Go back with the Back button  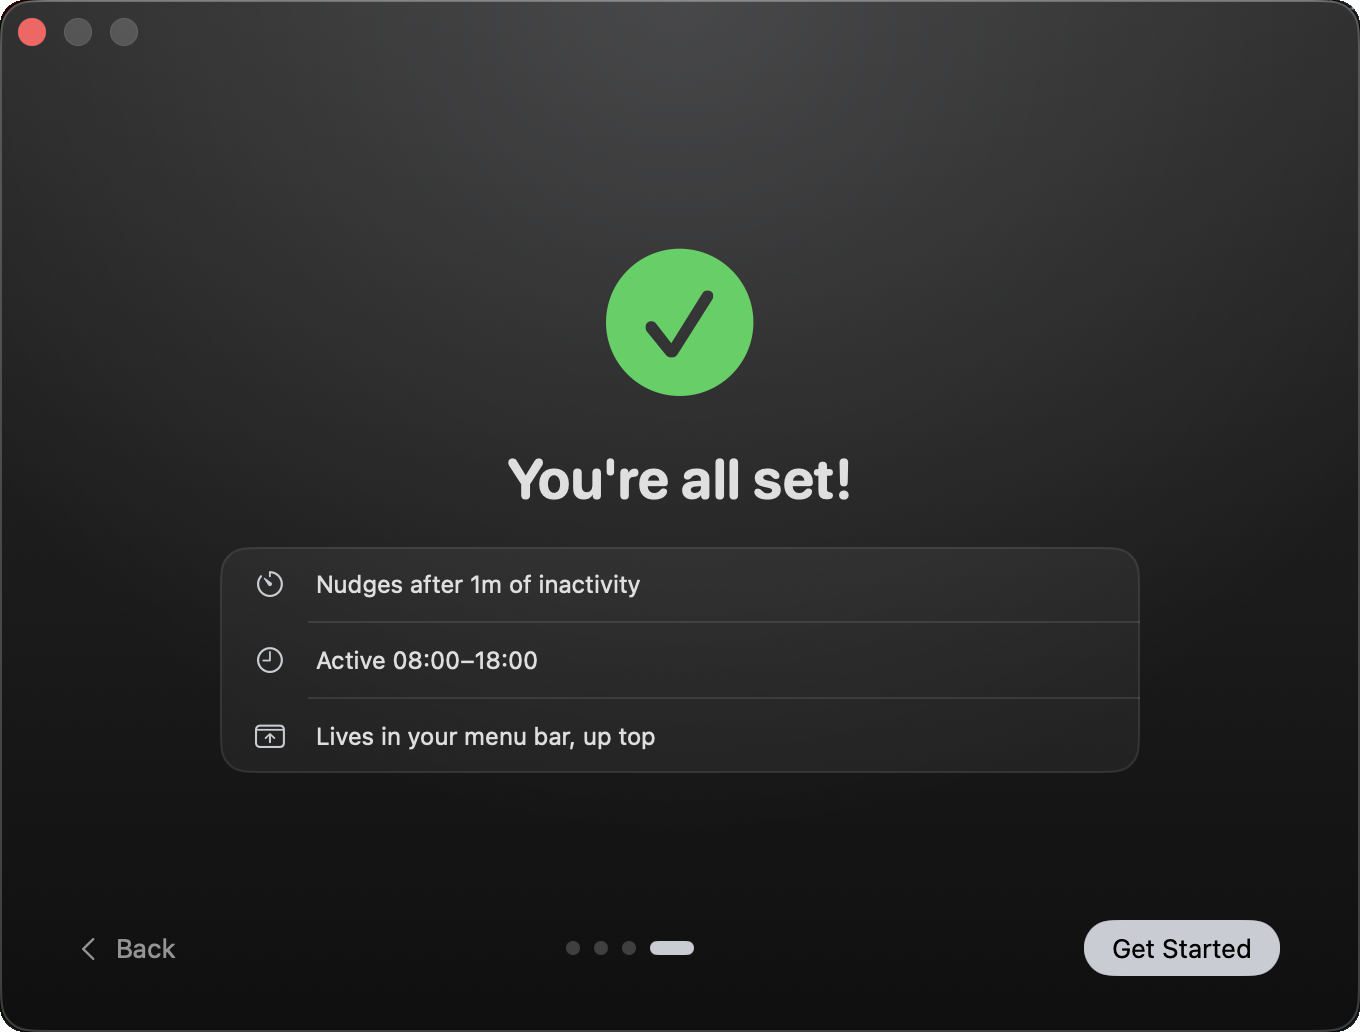coord(128,948)
